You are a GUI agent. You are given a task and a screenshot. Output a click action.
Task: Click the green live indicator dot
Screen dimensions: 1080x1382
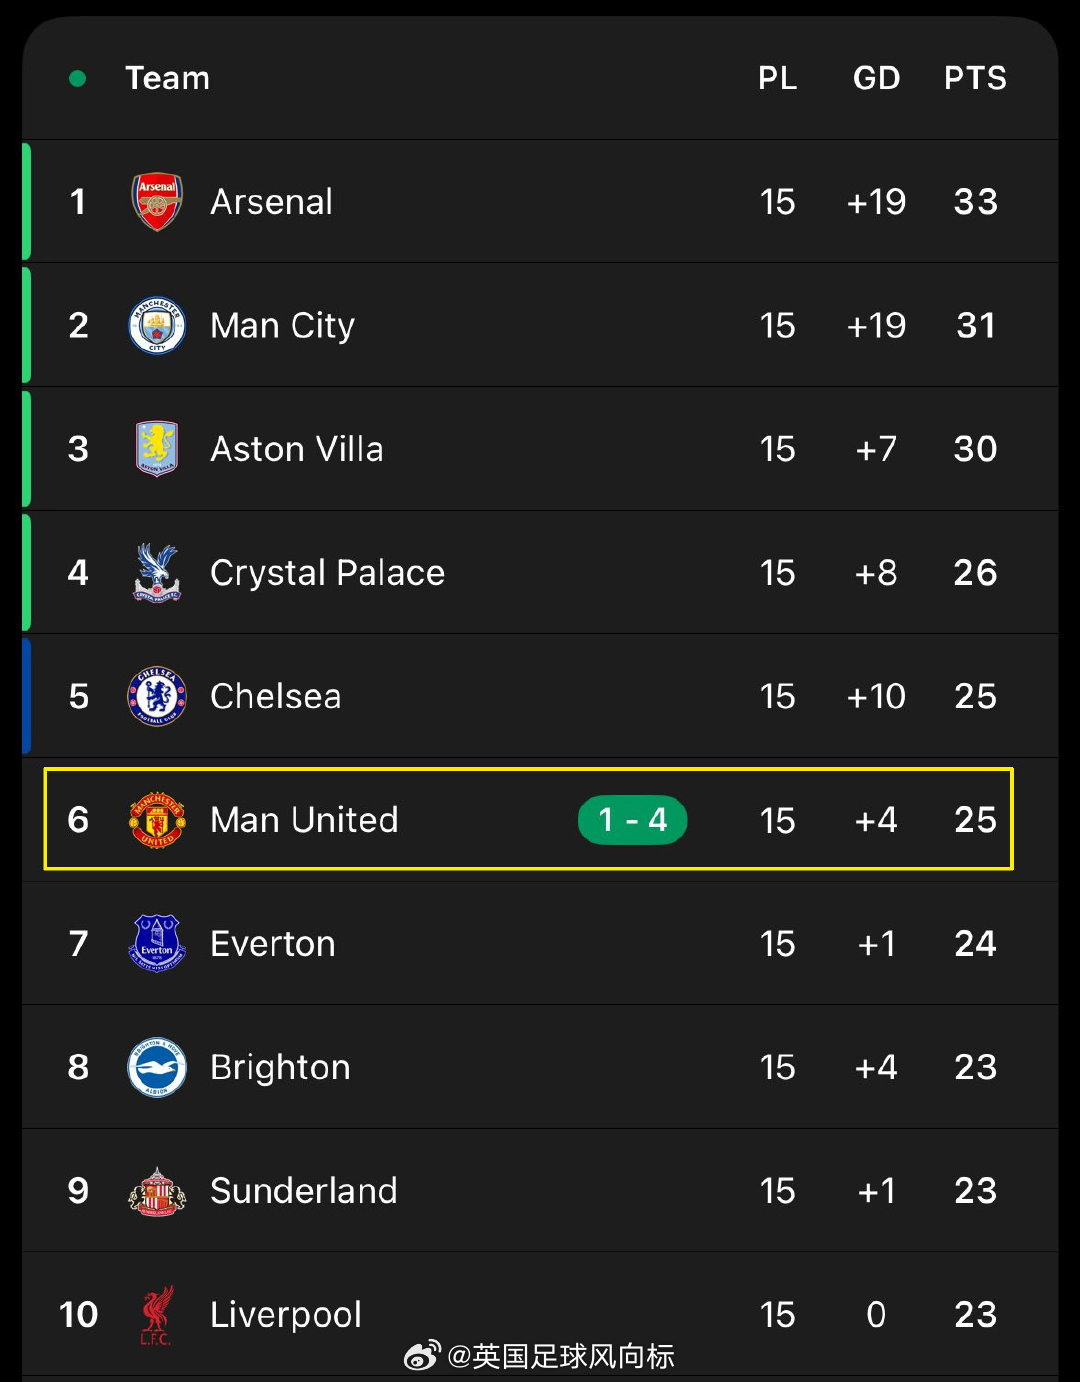77,78
